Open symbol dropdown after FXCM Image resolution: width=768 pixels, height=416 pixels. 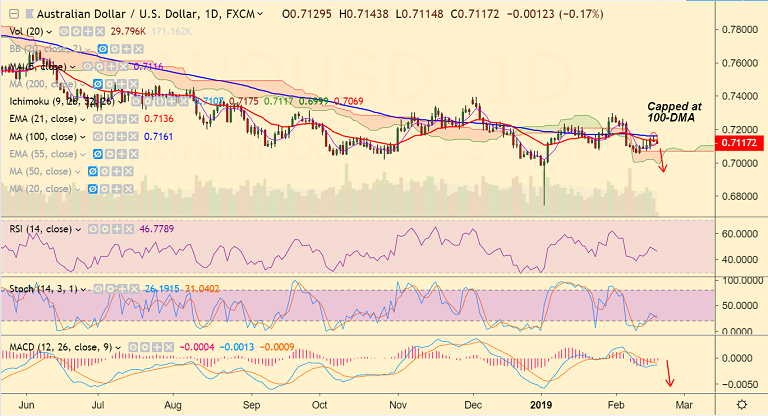pos(260,14)
